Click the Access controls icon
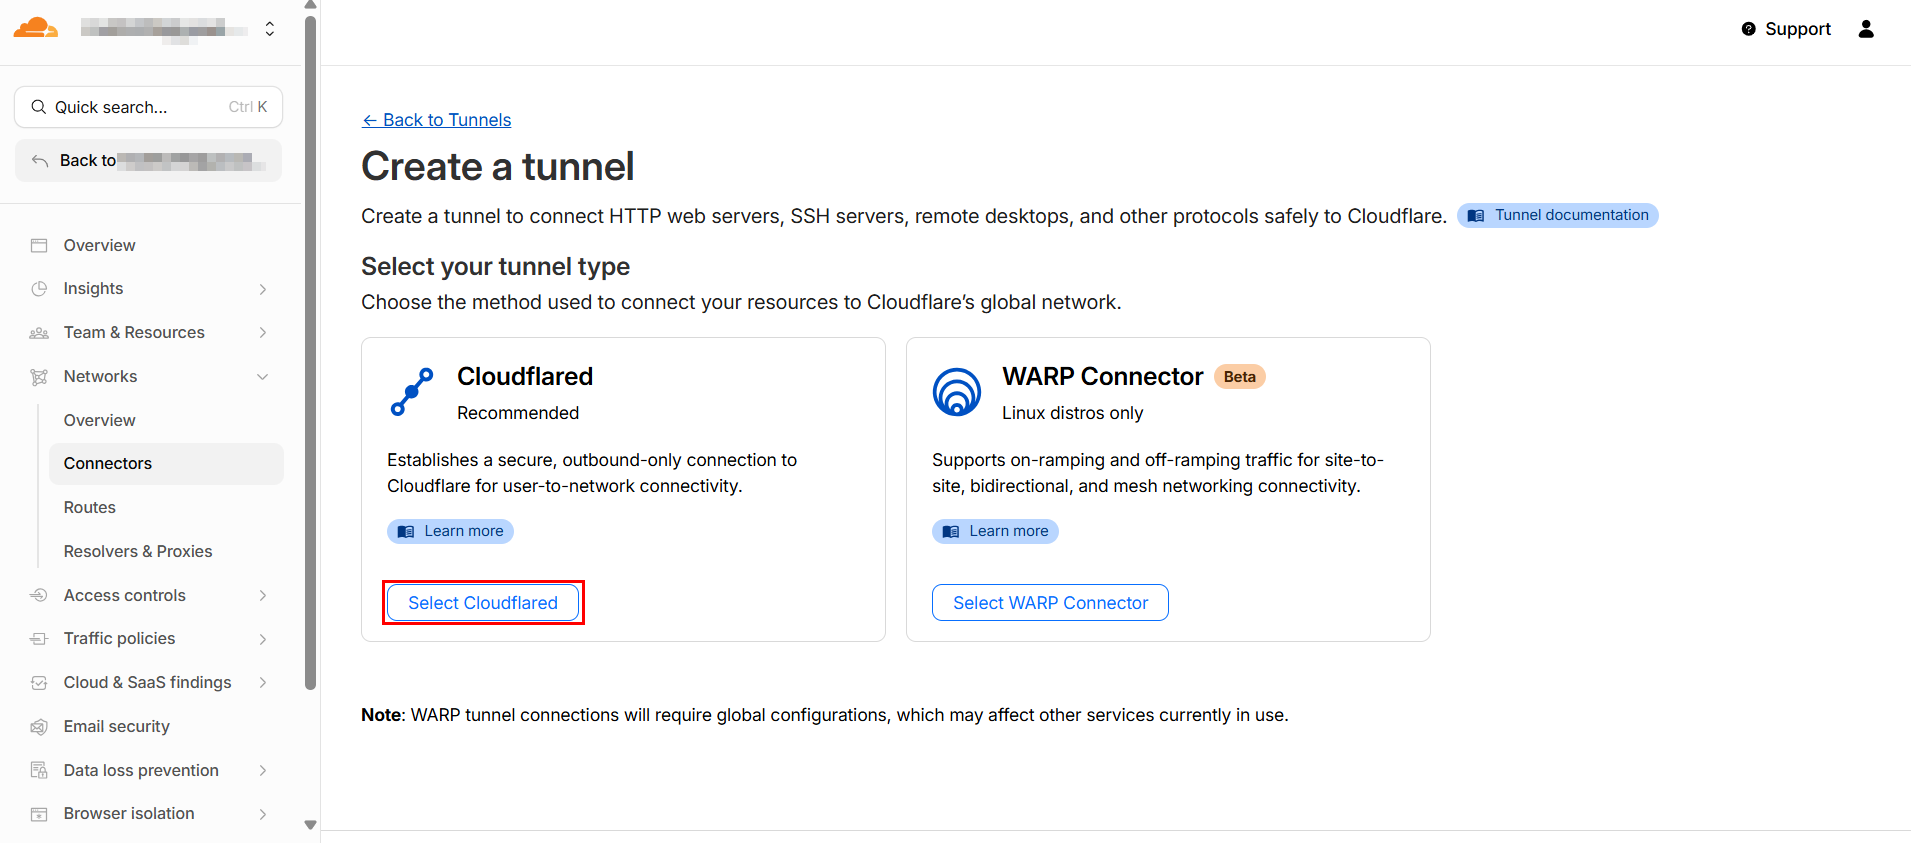This screenshot has width=1911, height=843. (x=39, y=595)
